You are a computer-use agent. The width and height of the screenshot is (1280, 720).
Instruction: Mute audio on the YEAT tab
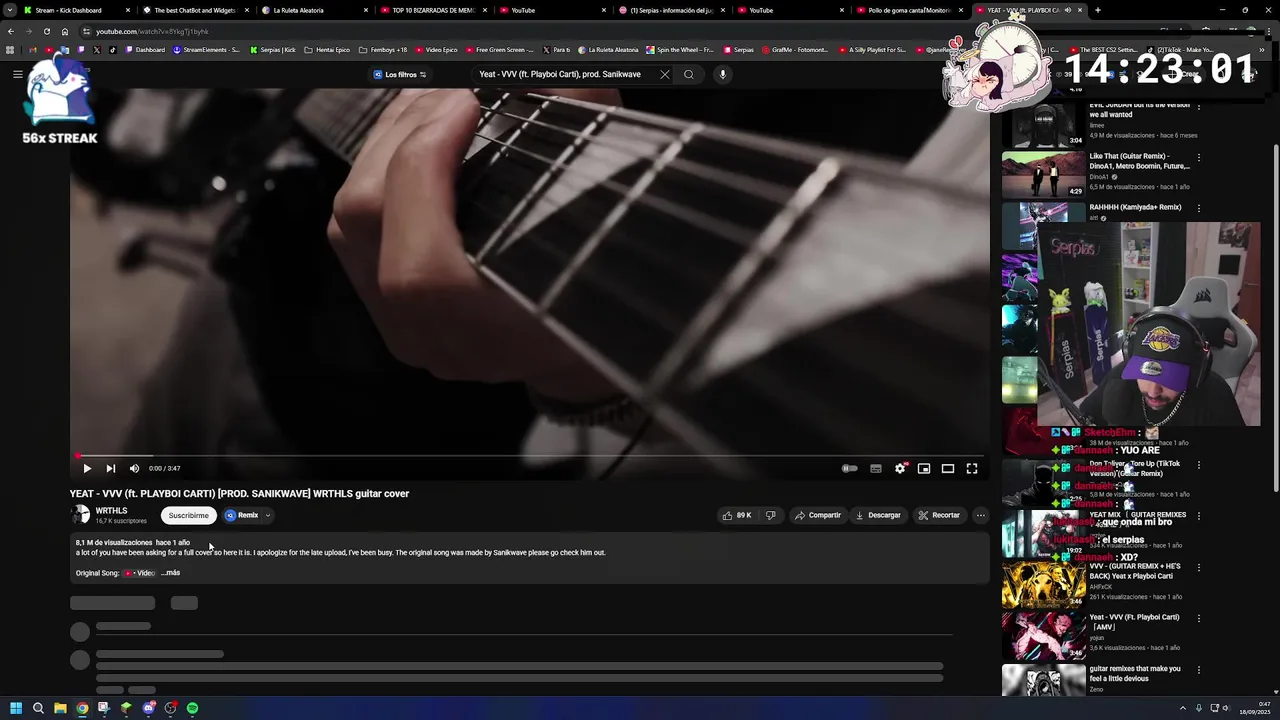[1067, 10]
